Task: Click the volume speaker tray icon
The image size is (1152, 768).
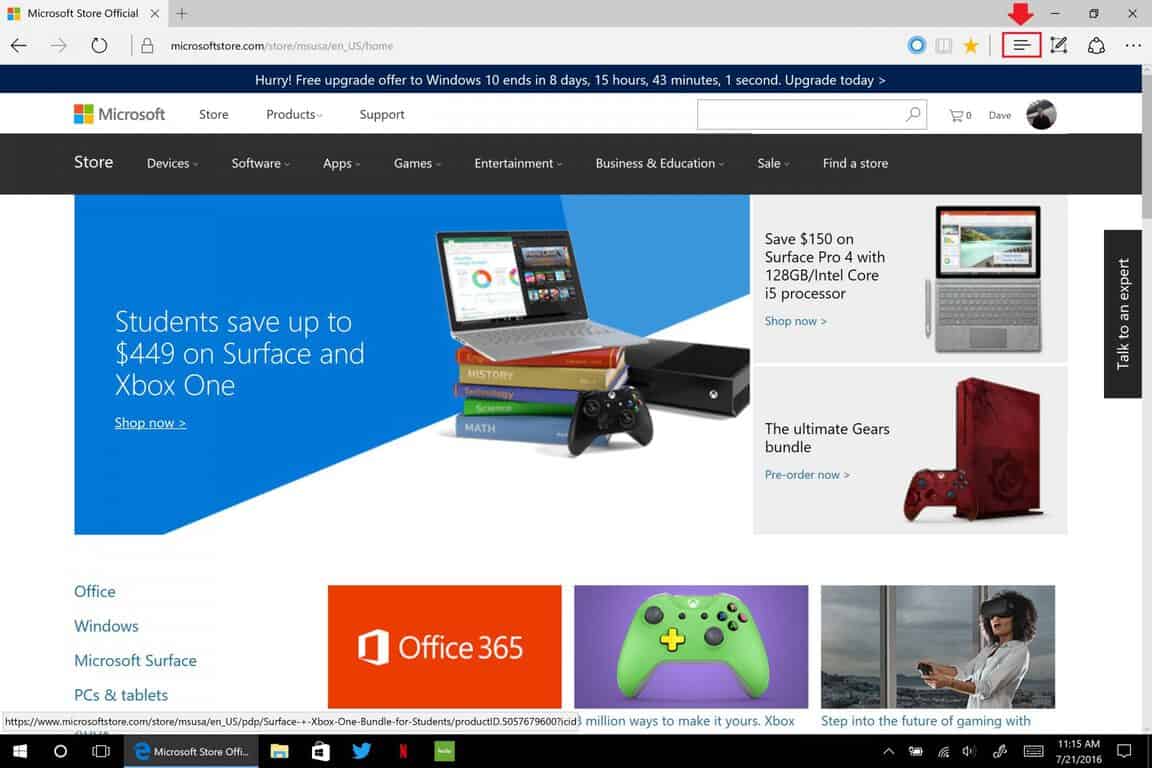Action: tap(969, 751)
